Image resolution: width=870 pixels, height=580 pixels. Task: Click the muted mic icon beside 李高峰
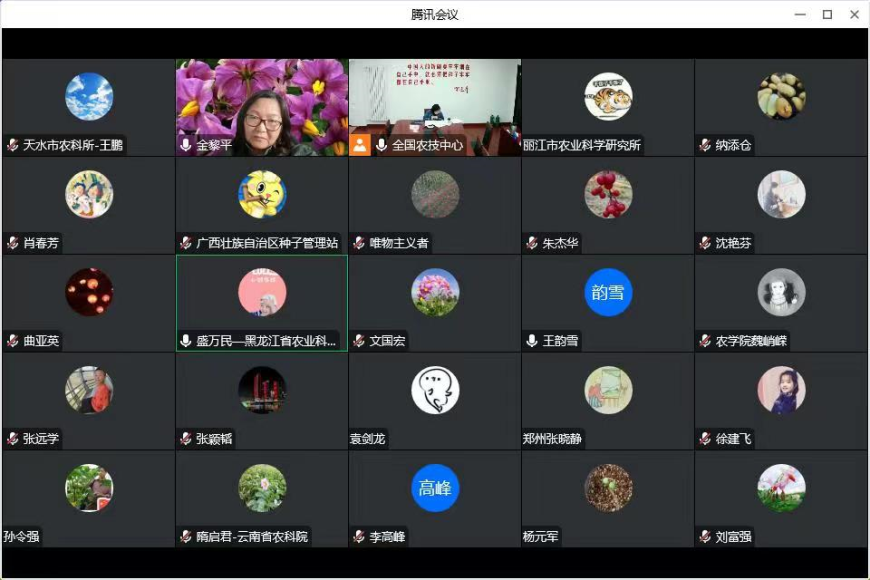pos(359,537)
